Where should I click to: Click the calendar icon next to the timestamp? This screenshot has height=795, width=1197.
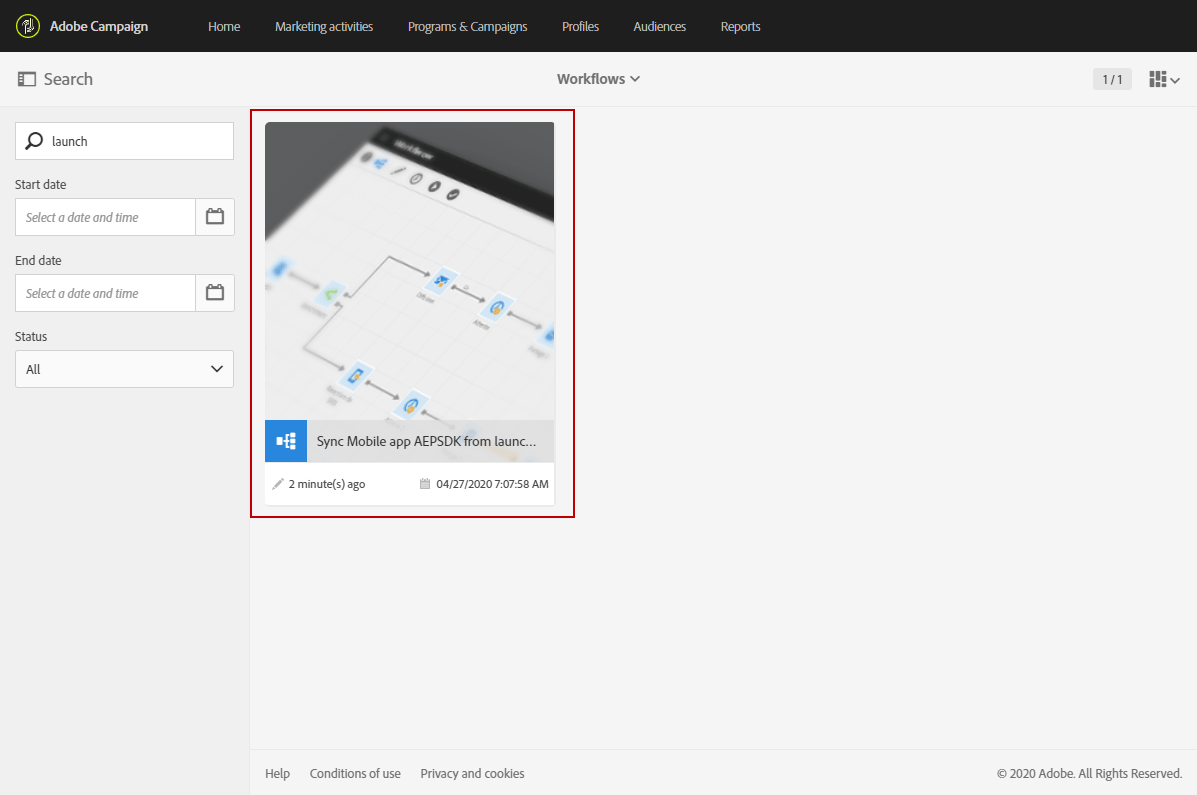pyautogui.click(x=423, y=483)
